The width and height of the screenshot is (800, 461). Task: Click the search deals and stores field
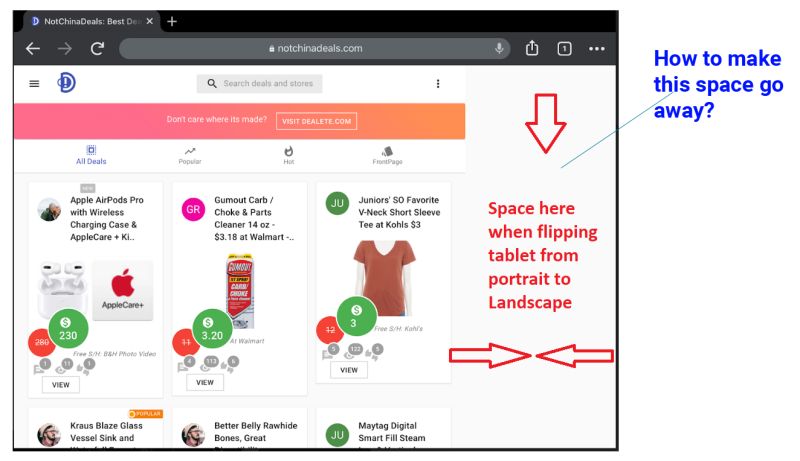coord(260,84)
